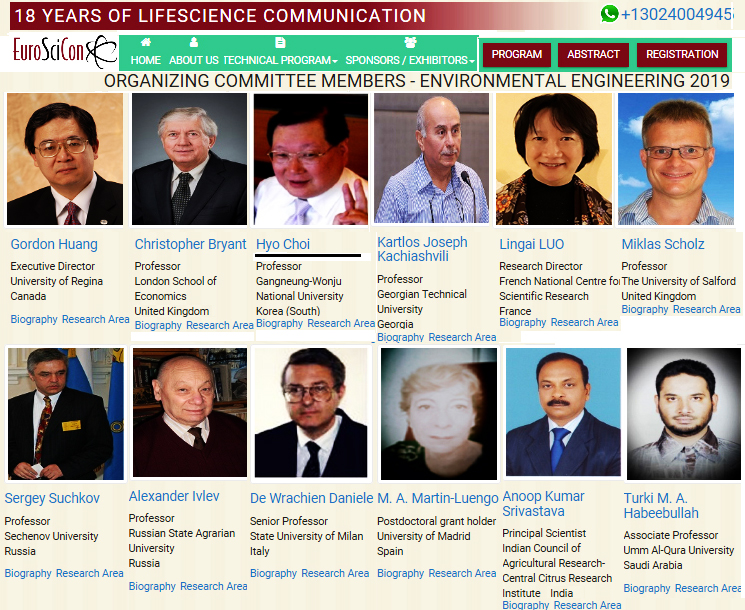Open Gordon Huang's Biography link
Viewport: 745px width, 610px height.
tap(34, 319)
